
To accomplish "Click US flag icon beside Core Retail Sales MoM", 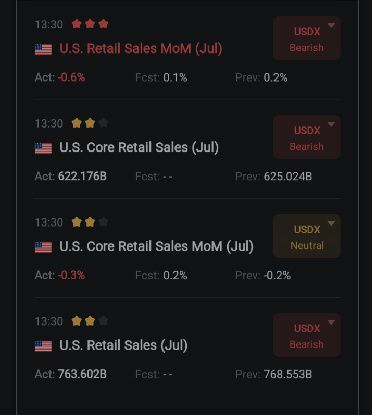I will point(43,247).
